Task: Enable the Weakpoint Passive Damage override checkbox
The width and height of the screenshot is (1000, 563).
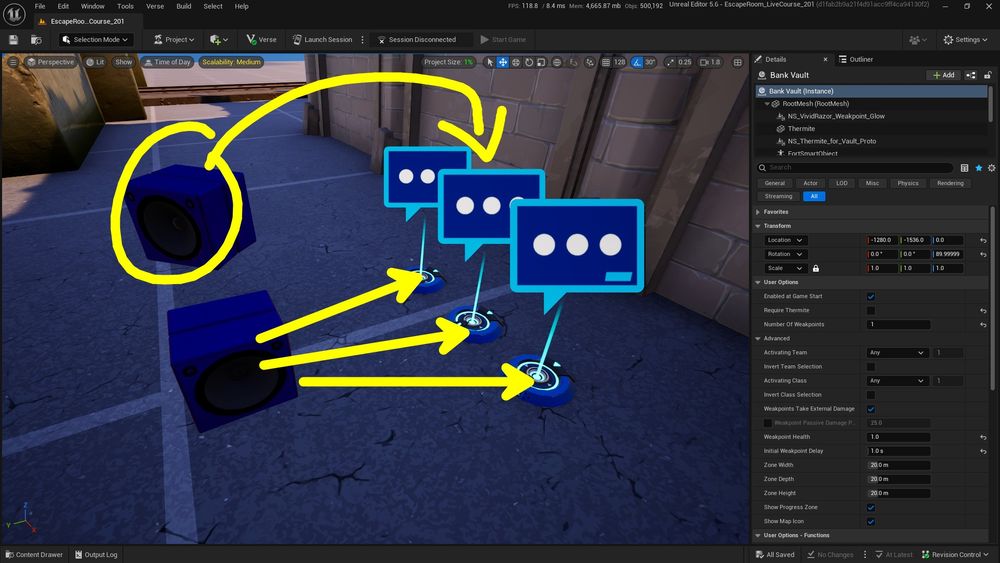Action: tap(768, 423)
